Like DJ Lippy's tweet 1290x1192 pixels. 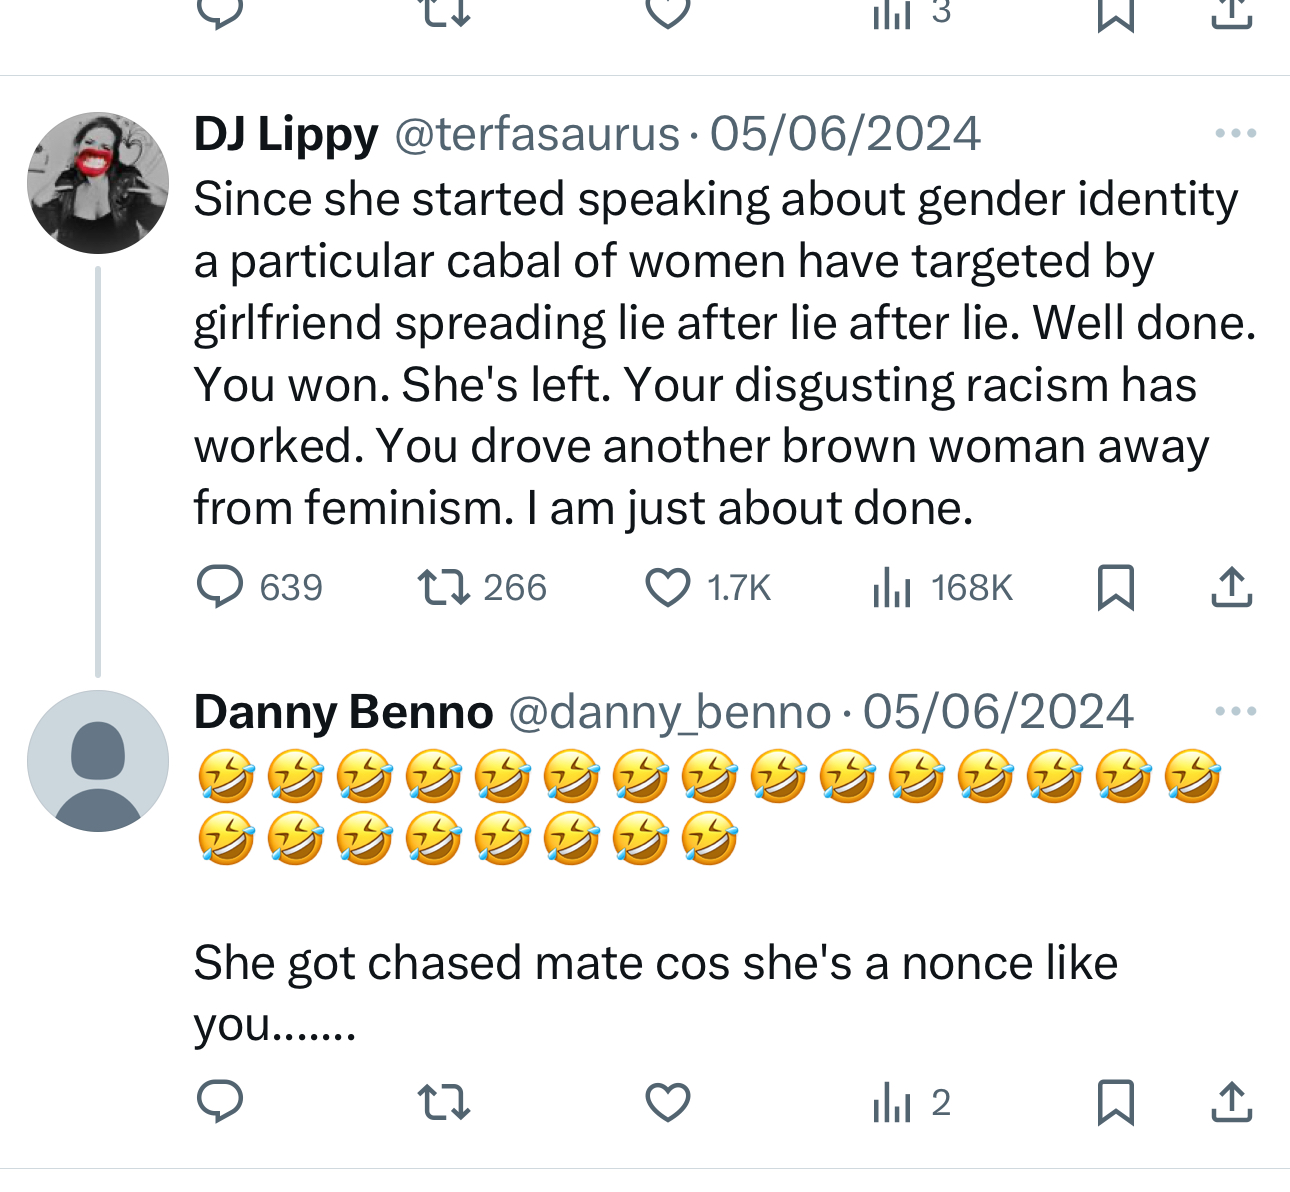pos(667,587)
